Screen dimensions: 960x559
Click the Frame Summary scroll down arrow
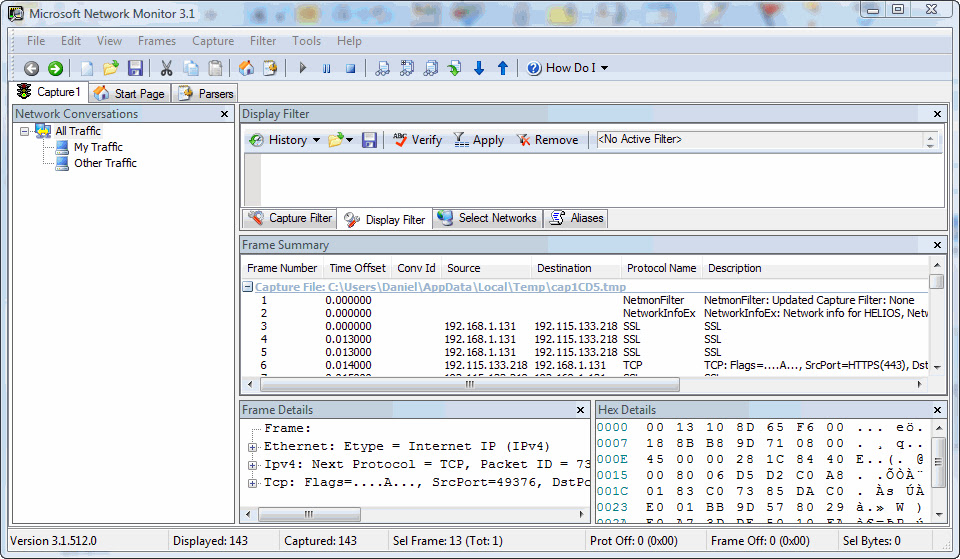pos(937,367)
